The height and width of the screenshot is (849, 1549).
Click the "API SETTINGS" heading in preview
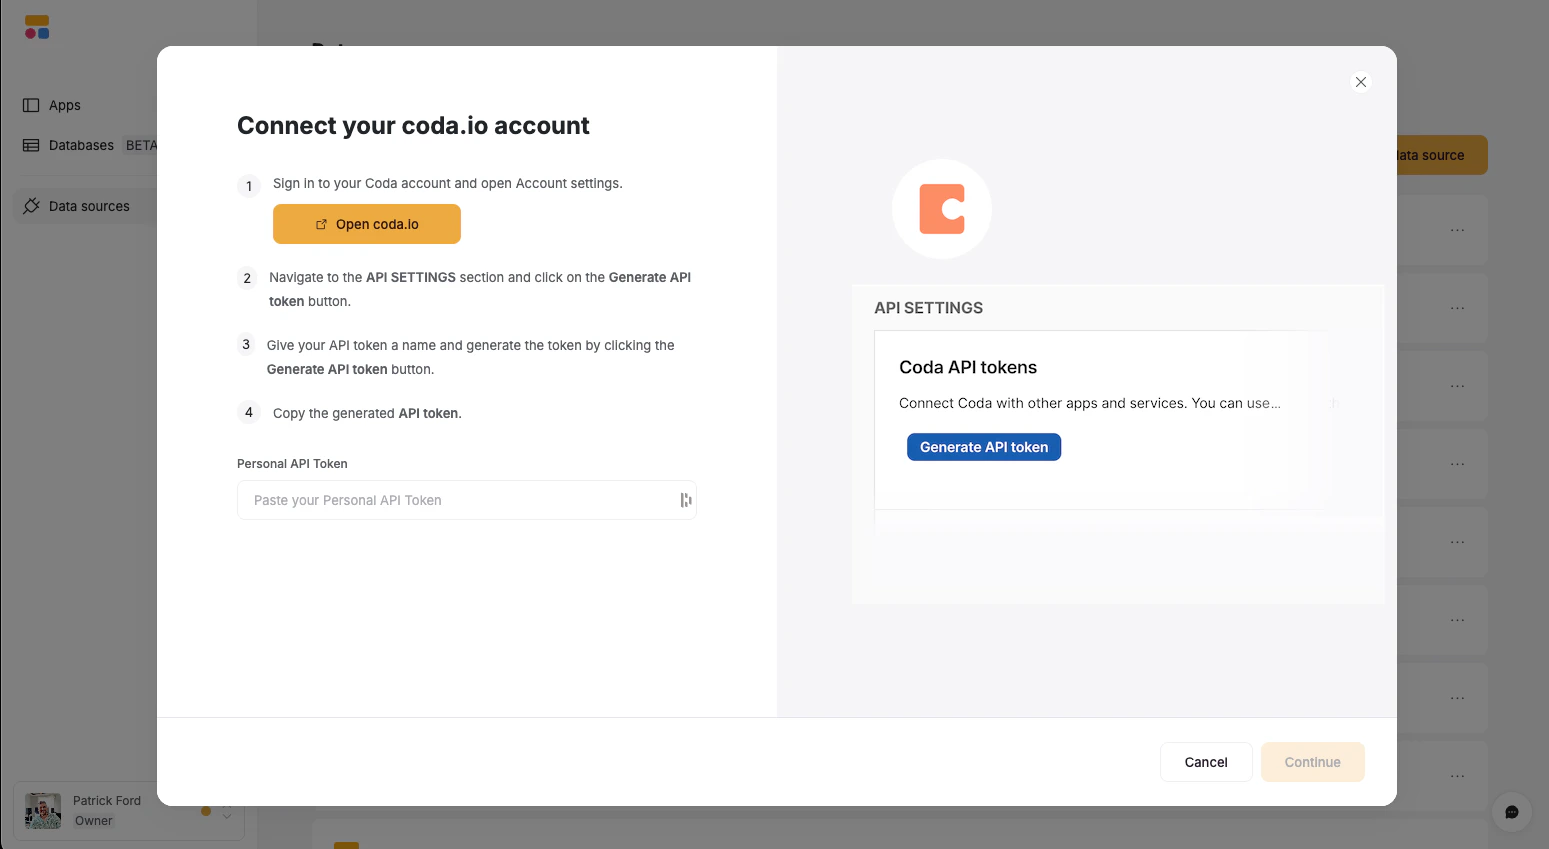click(x=928, y=308)
